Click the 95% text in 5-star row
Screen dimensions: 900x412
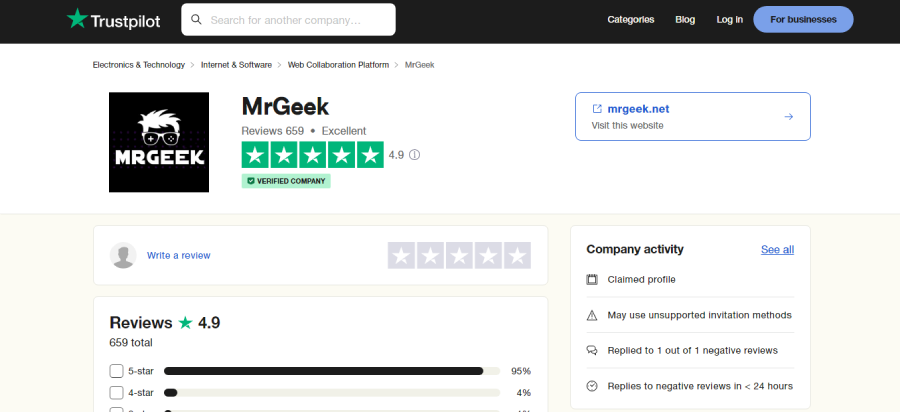[x=521, y=371]
